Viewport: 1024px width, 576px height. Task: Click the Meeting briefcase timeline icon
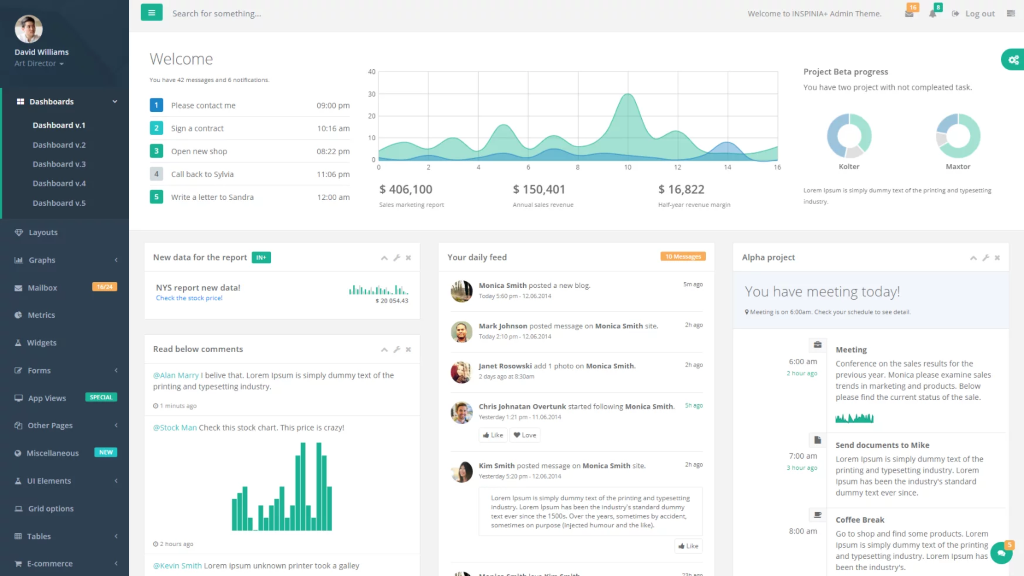[x=817, y=345]
